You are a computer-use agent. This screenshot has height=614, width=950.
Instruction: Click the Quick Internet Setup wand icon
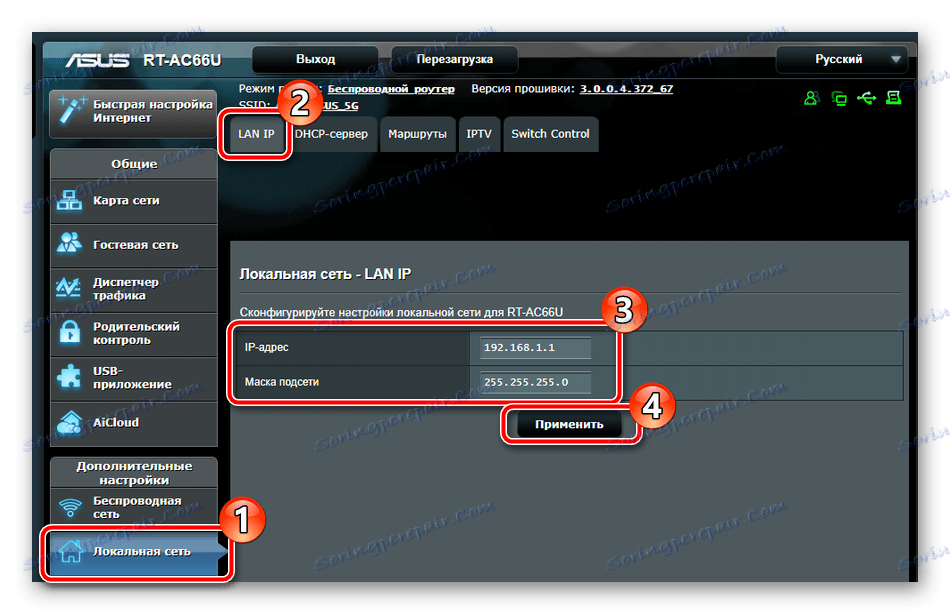click(71, 109)
